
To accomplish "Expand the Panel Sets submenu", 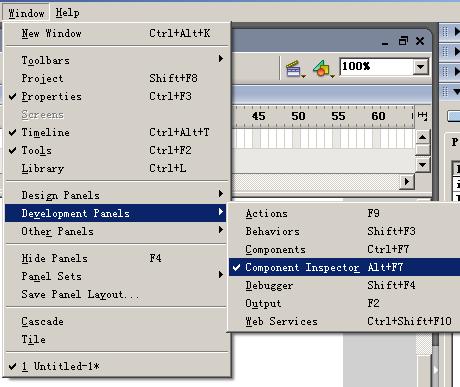I will pyautogui.click(x=117, y=276).
